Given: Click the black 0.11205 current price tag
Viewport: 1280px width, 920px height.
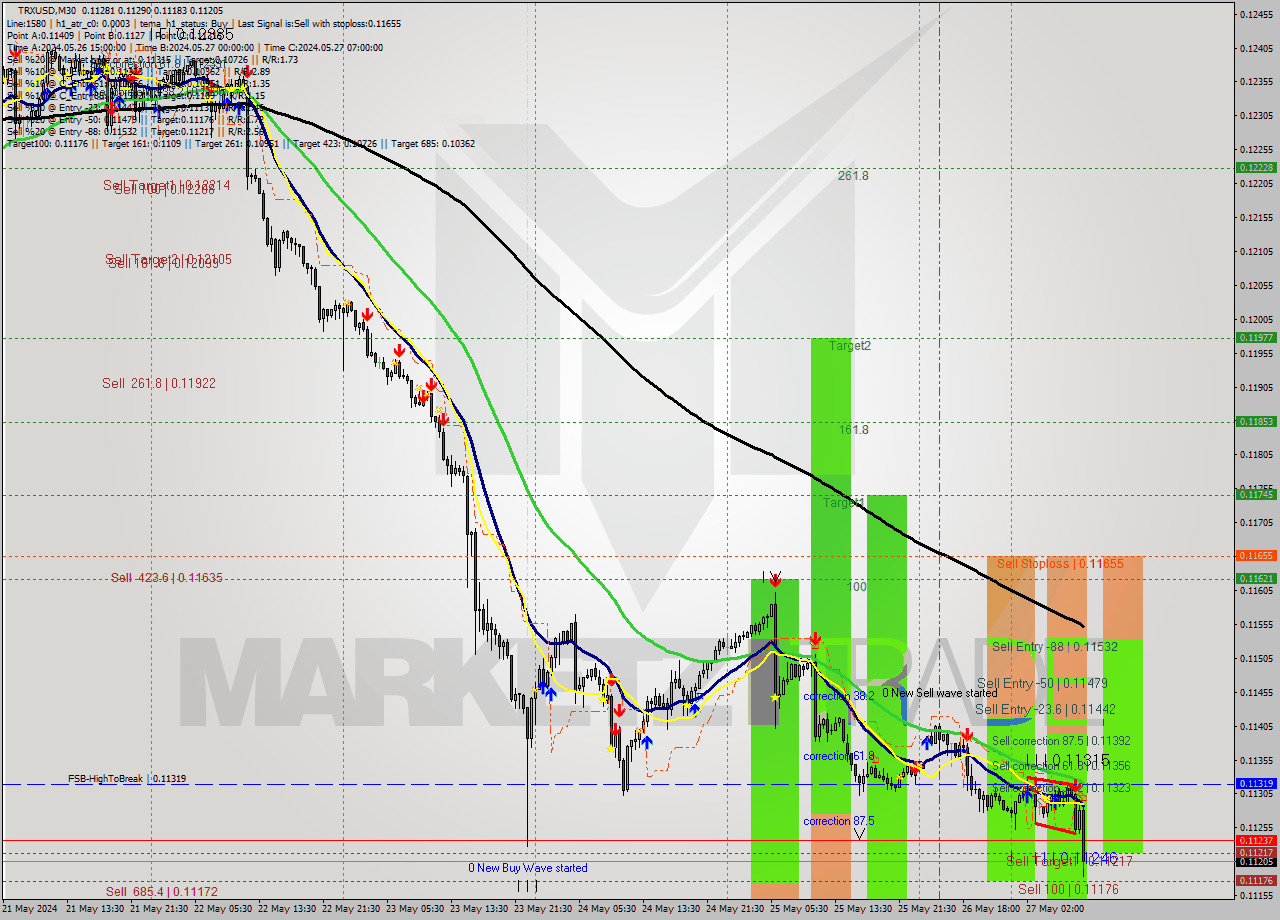Looking at the screenshot, I should coord(1256,861).
